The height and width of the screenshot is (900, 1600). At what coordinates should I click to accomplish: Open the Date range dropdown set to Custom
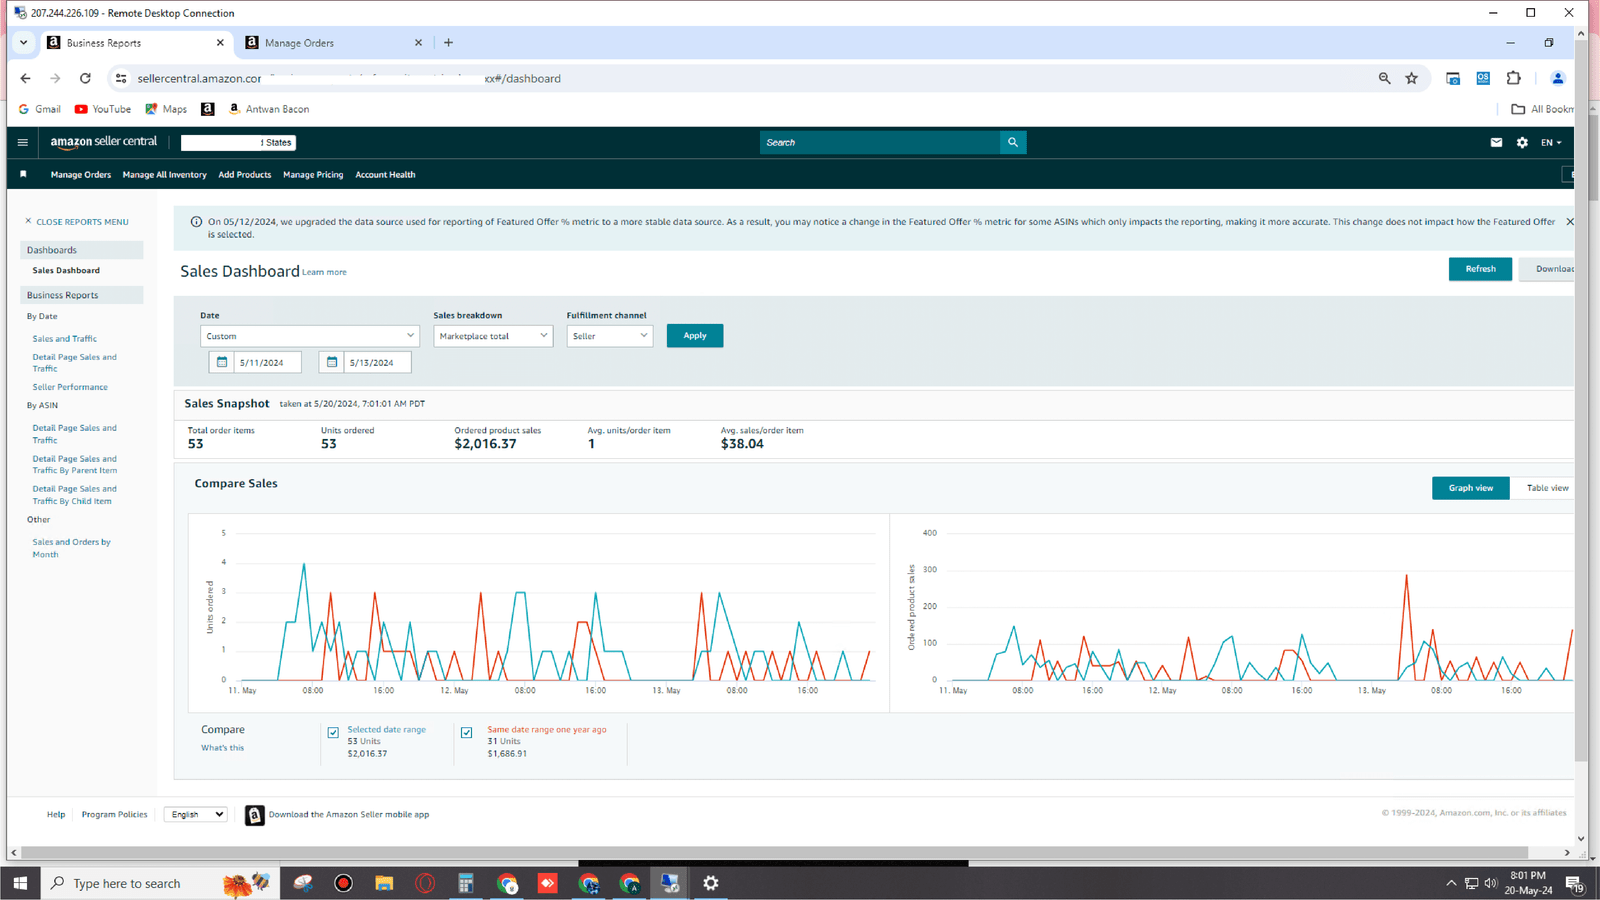[309, 336]
